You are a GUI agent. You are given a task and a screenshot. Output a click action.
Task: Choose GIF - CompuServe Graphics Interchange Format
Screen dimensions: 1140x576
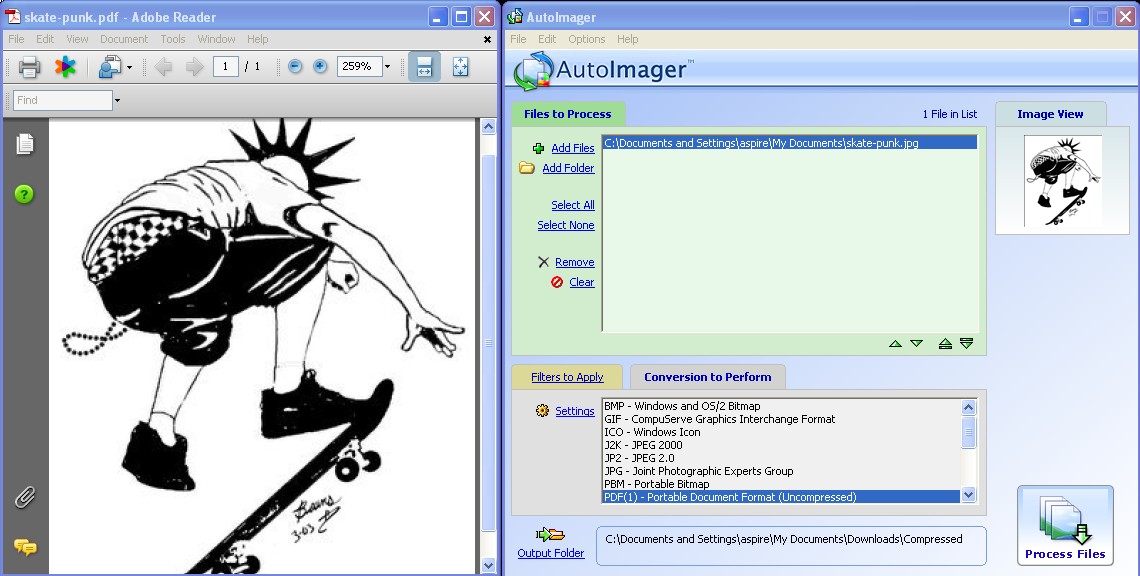click(782, 419)
